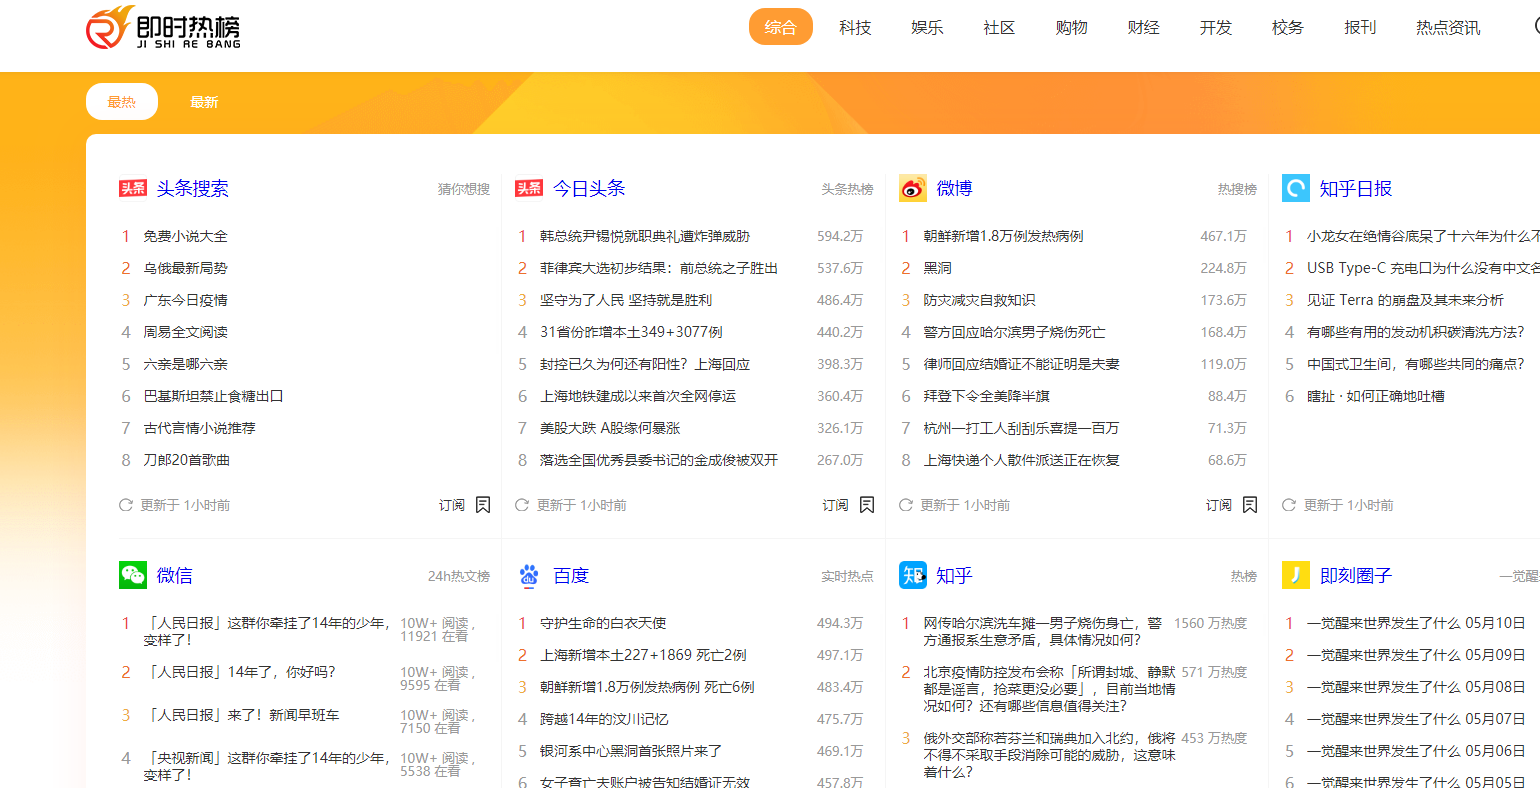Open the 热点资讯 category tab
The height and width of the screenshot is (788, 1540).
[1448, 28]
